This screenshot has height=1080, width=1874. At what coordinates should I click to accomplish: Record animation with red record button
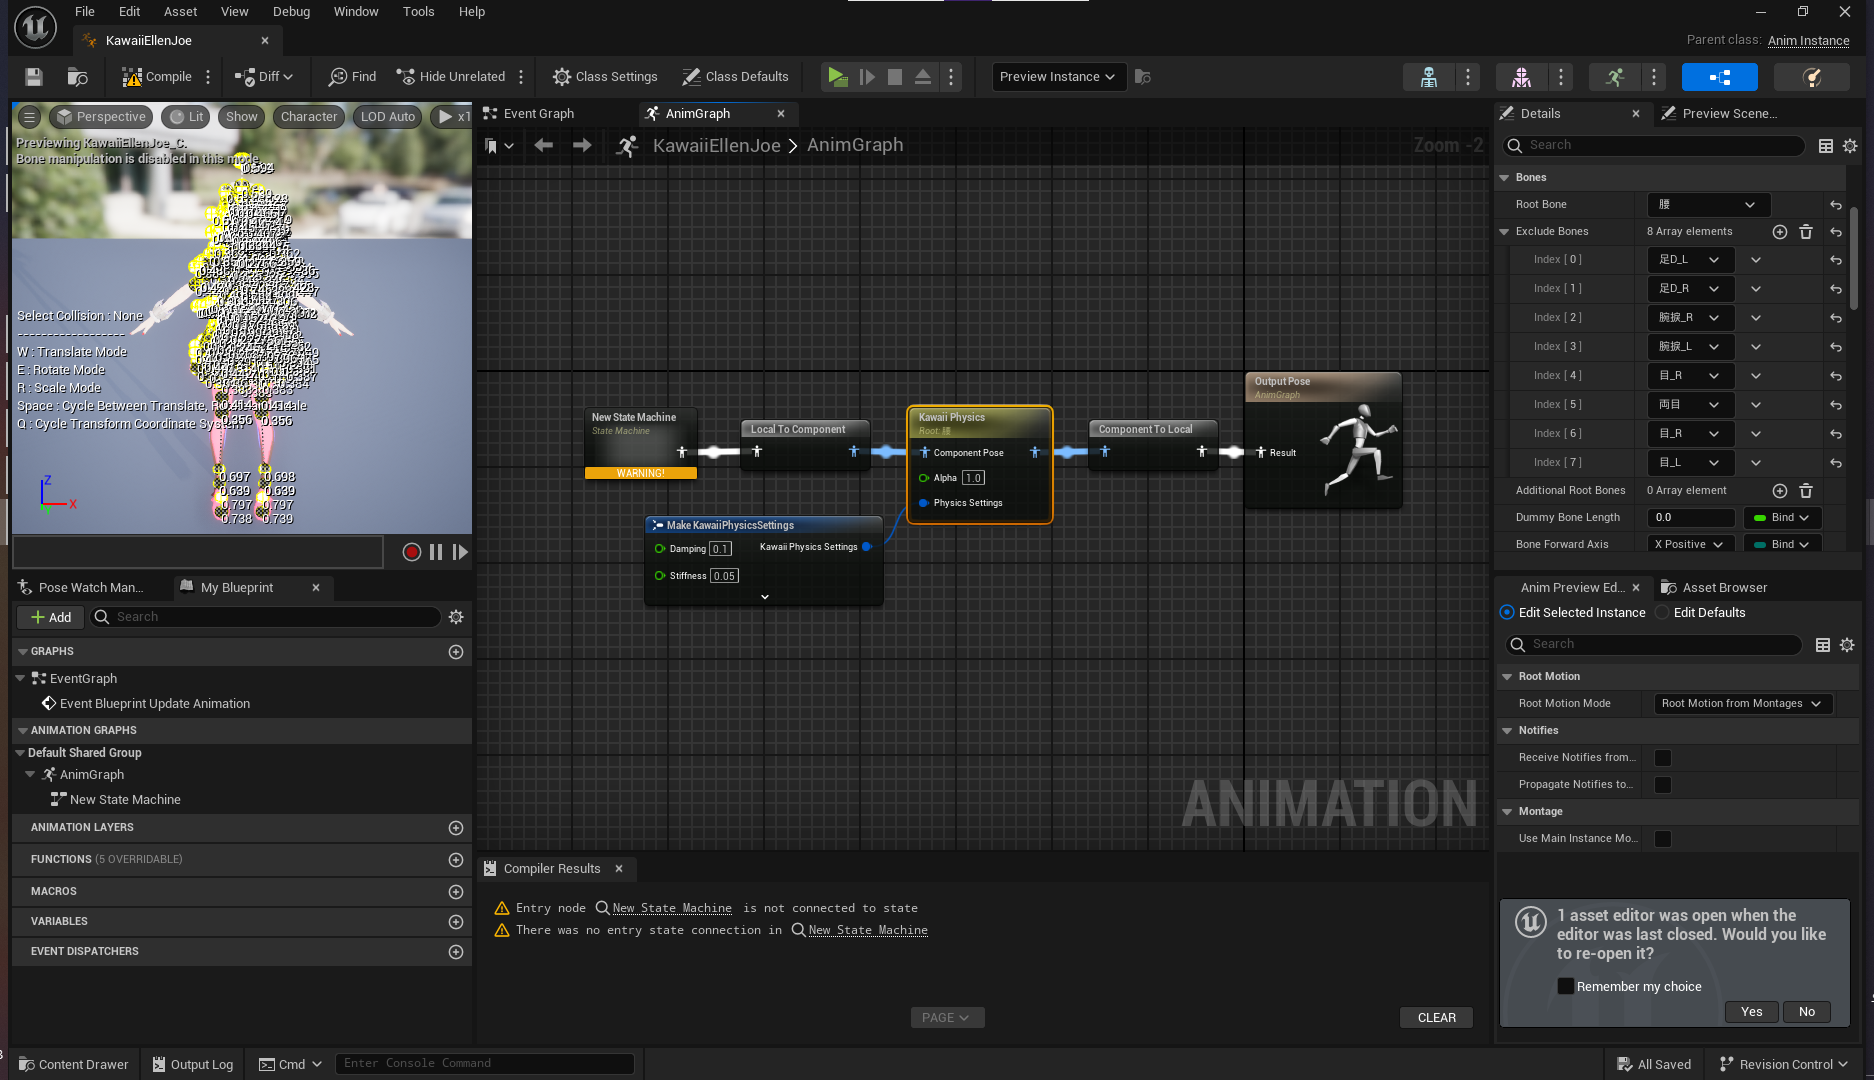(411, 552)
